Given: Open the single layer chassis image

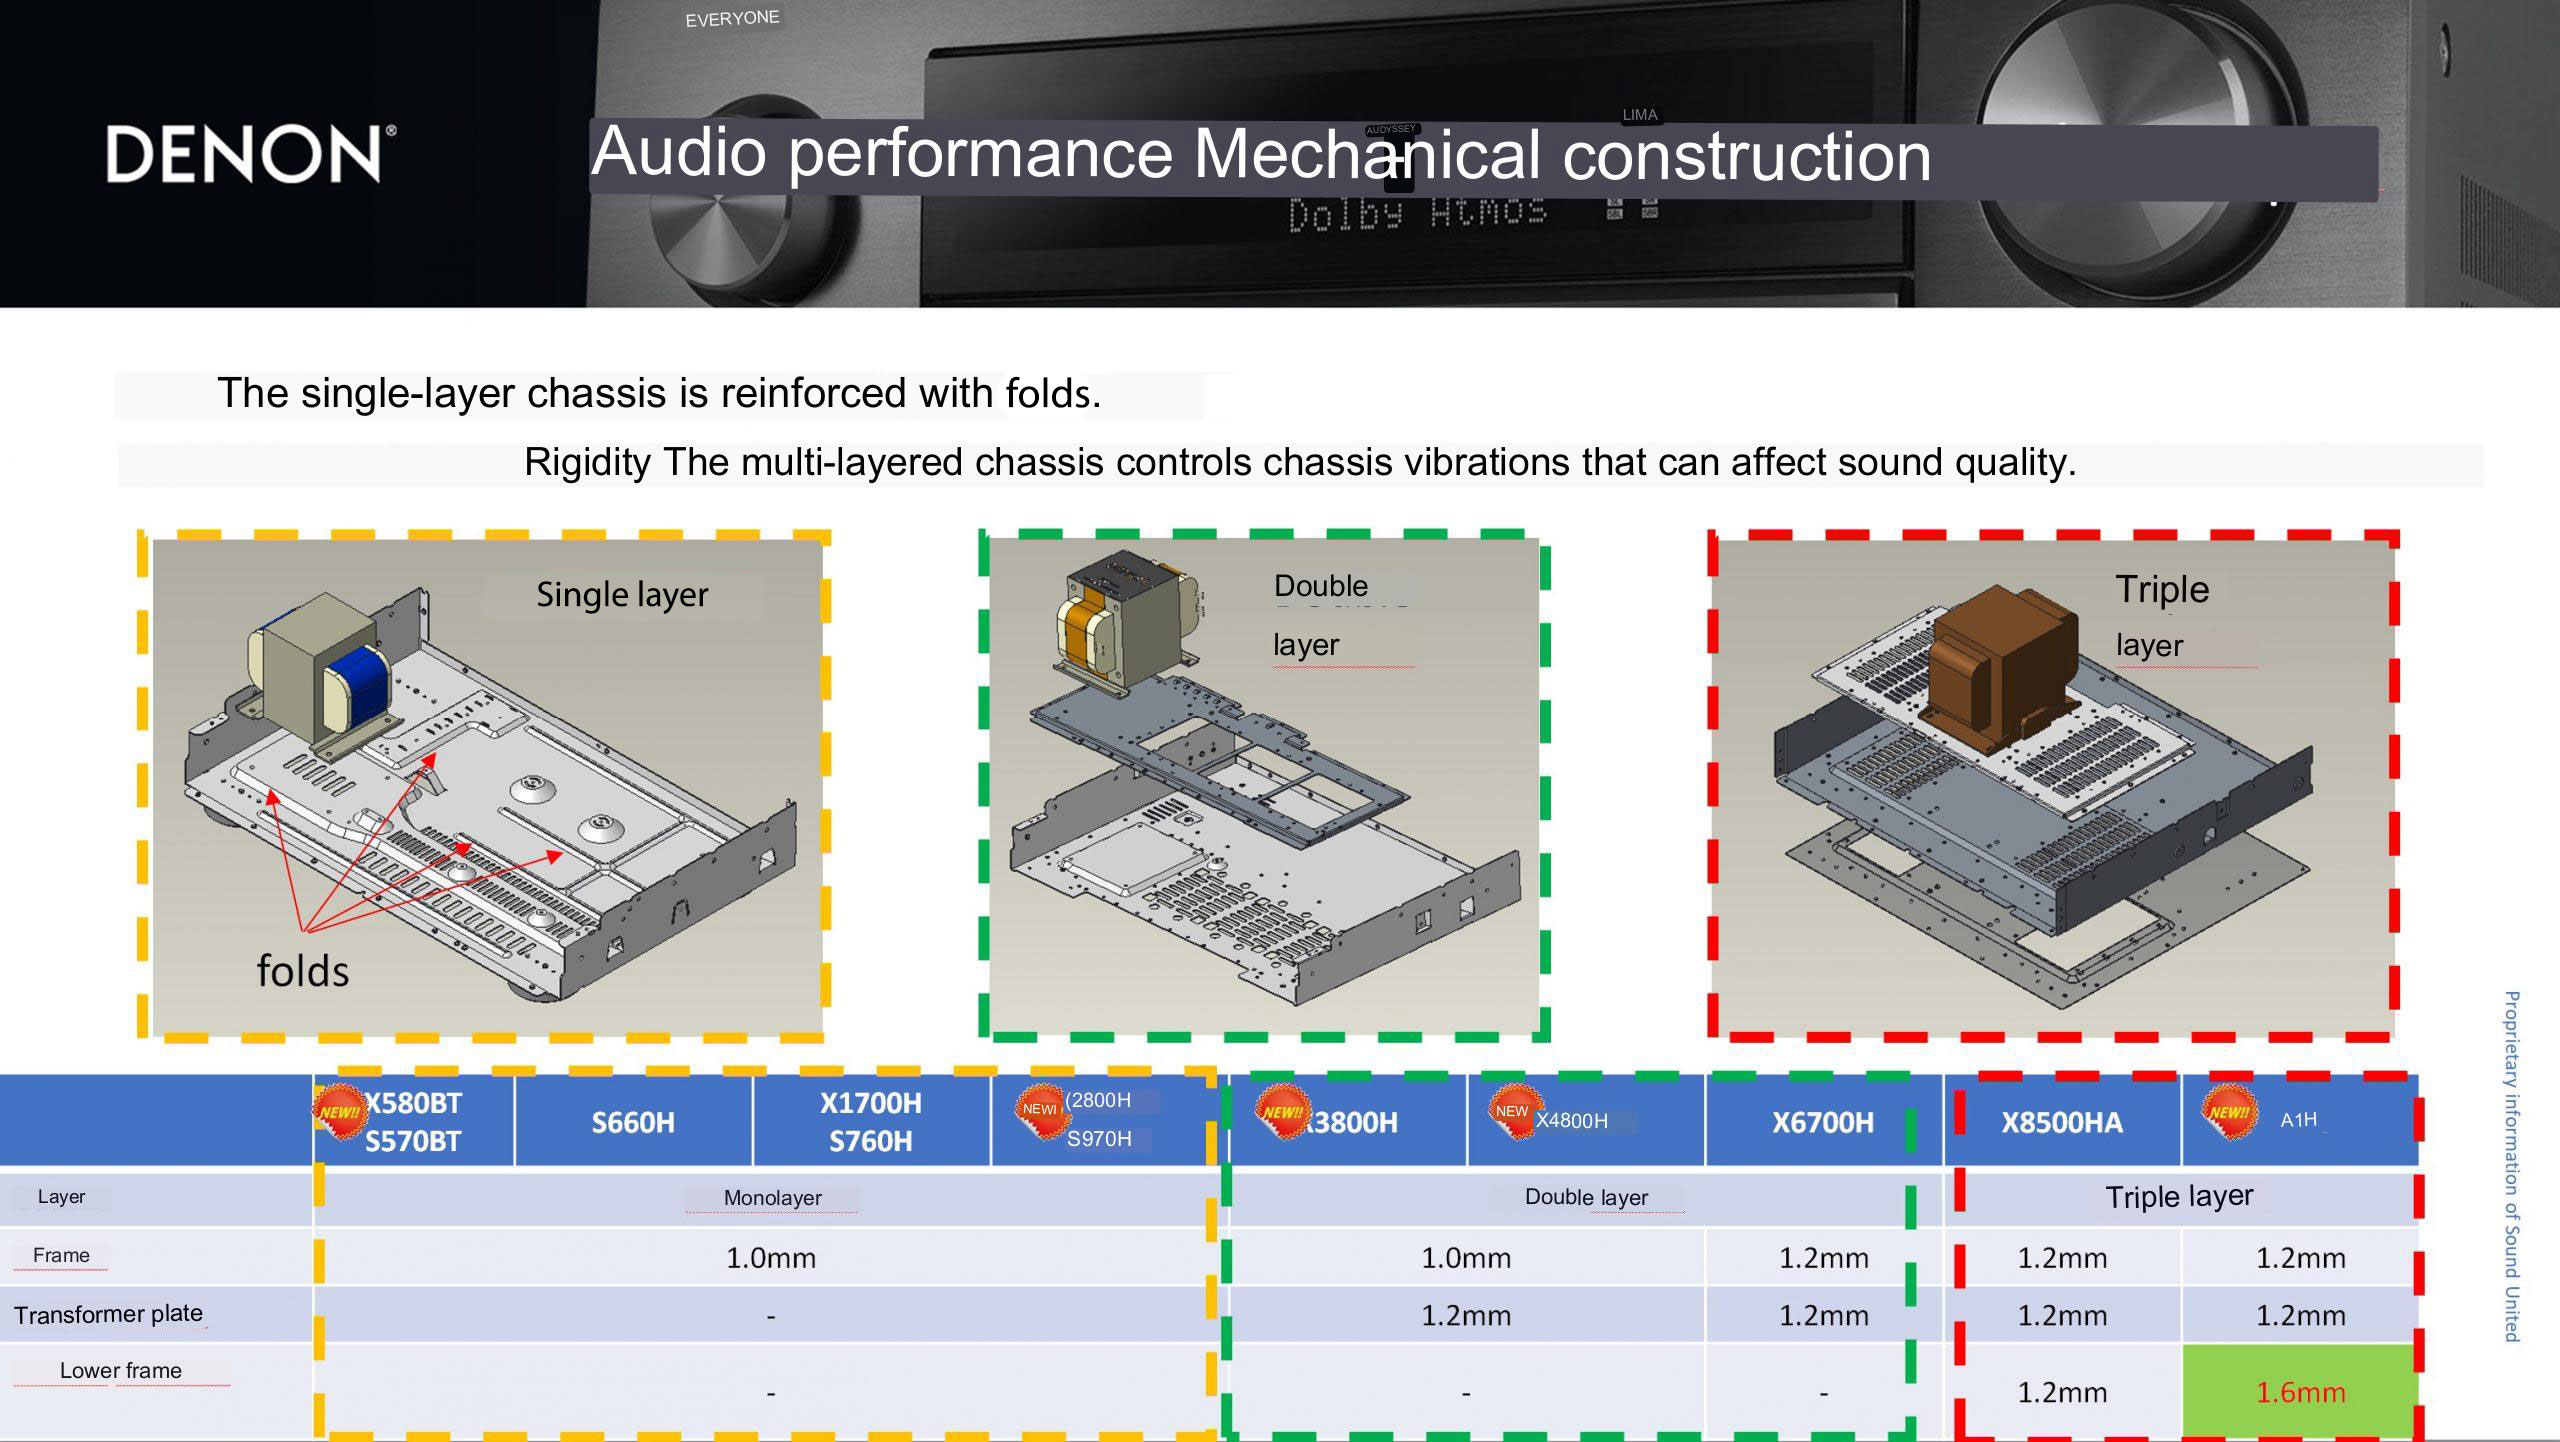Looking at the screenshot, I should pos(487,787).
